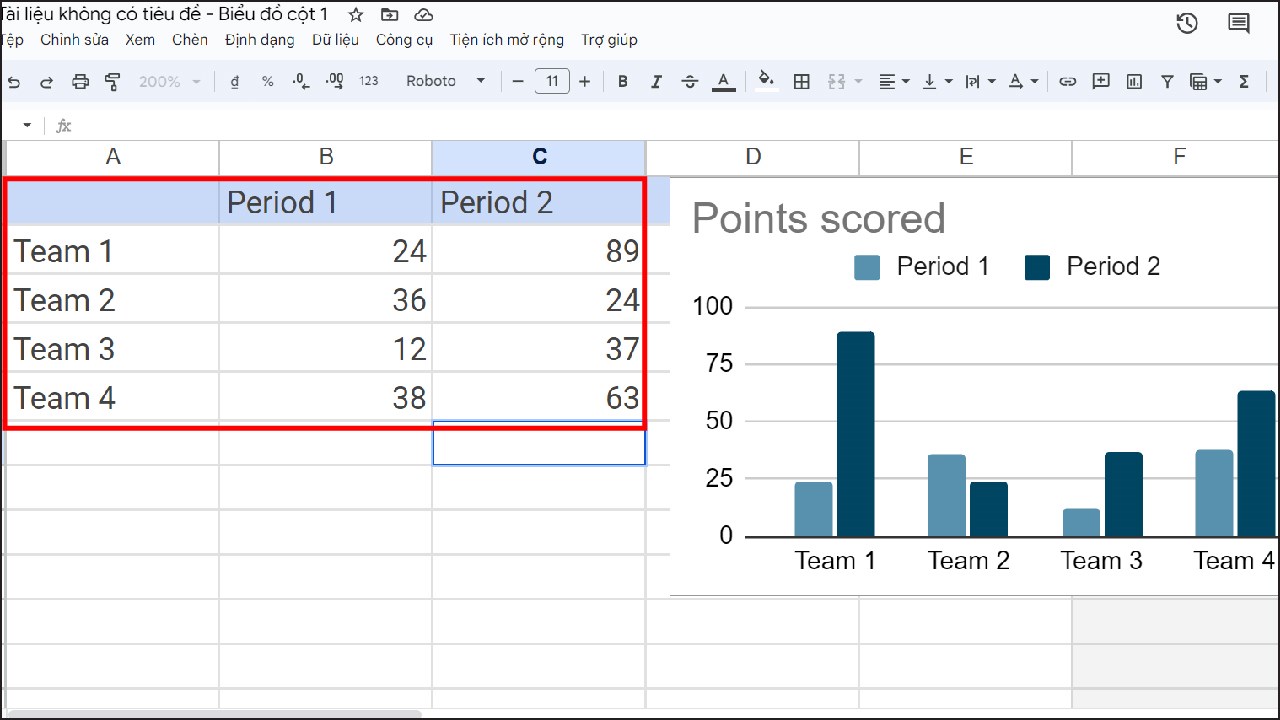Click the print icon
Screen dimensions: 1280x720
(x=80, y=82)
